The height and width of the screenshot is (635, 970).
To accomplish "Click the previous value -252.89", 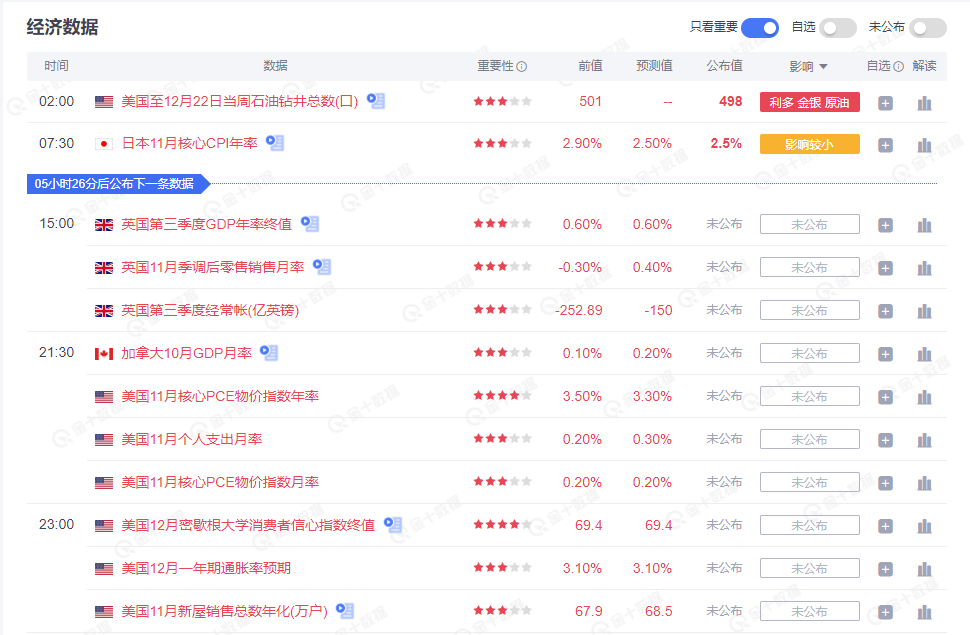I will click(578, 311).
